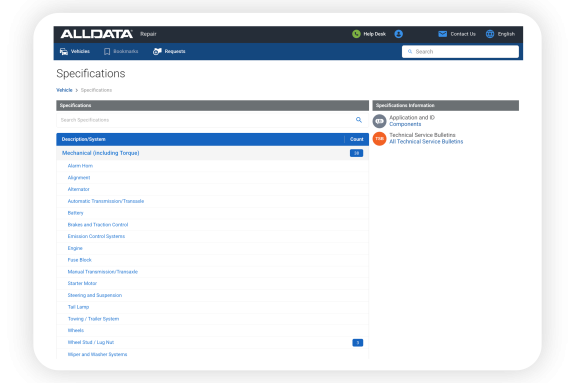Sort by Count column header
This screenshot has width=575, height=383.
[356, 139]
